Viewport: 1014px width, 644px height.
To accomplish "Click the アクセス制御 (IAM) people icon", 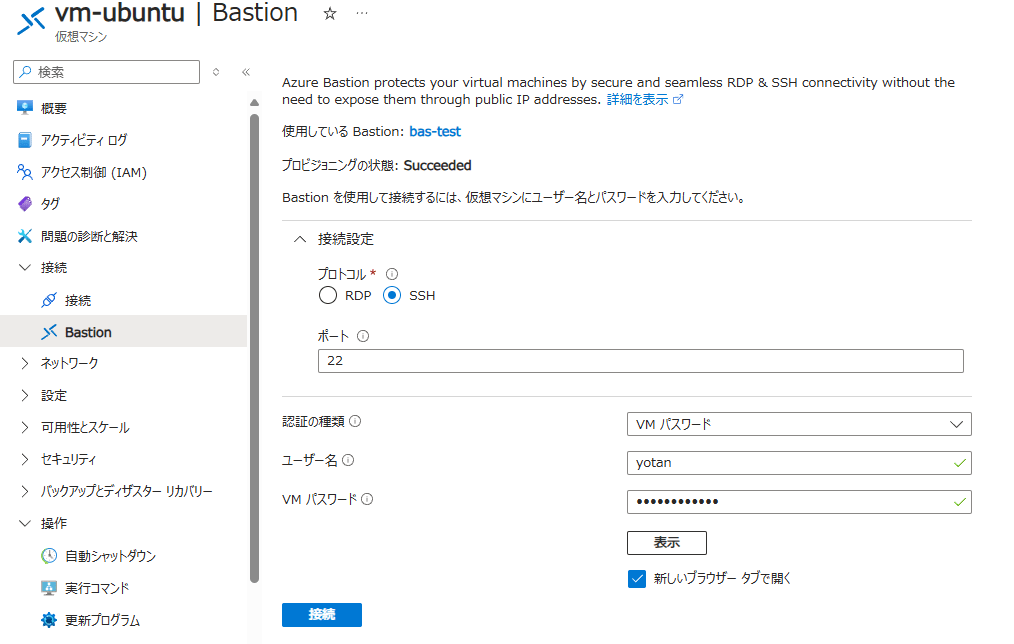I will (25, 172).
